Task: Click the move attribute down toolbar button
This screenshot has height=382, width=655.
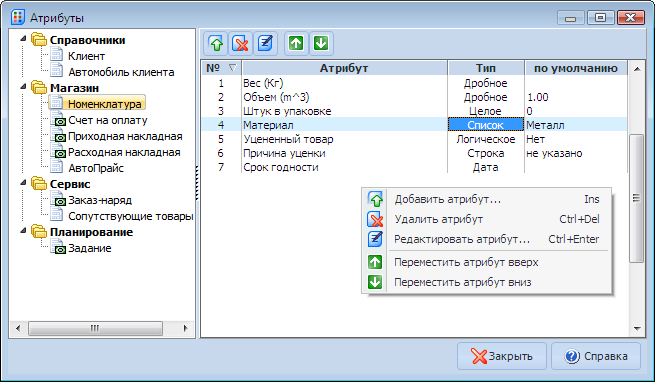Action: click(321, 43)
